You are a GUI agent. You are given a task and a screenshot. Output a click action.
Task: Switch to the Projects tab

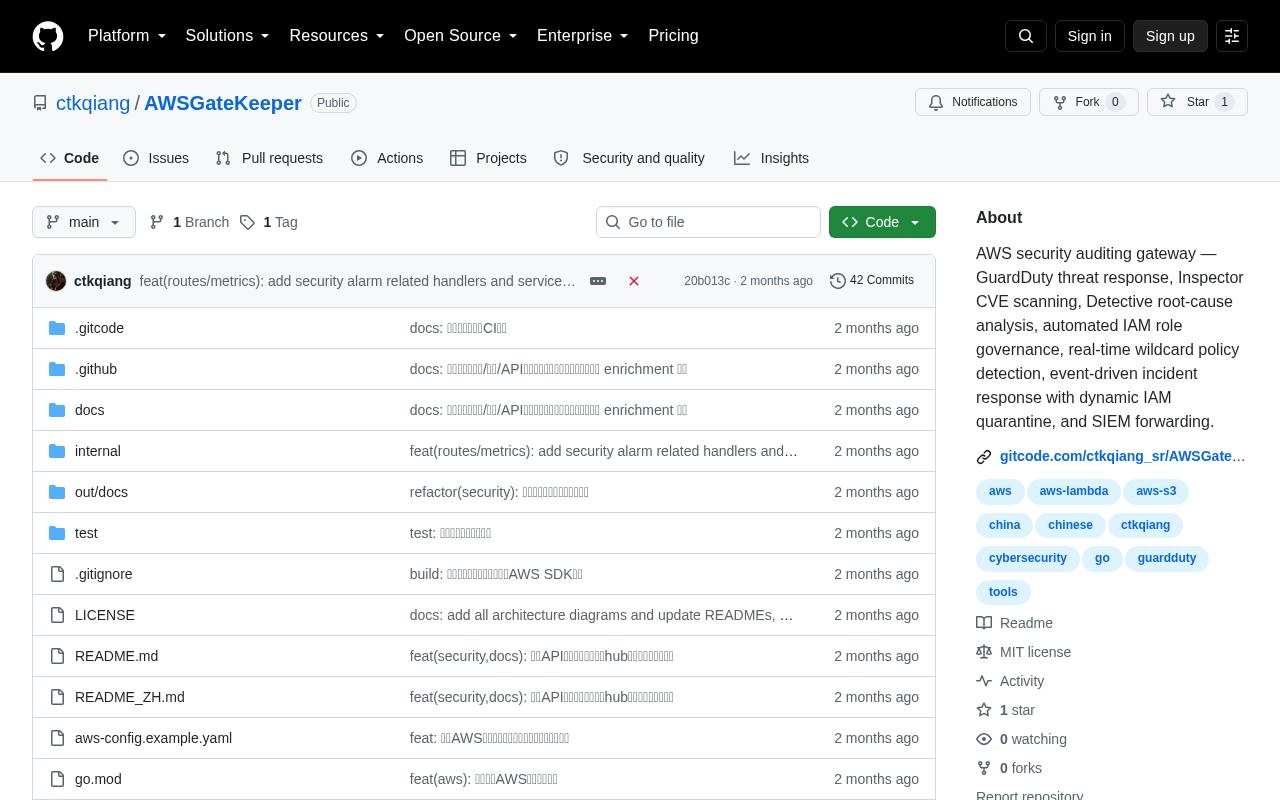pos(488,158)
